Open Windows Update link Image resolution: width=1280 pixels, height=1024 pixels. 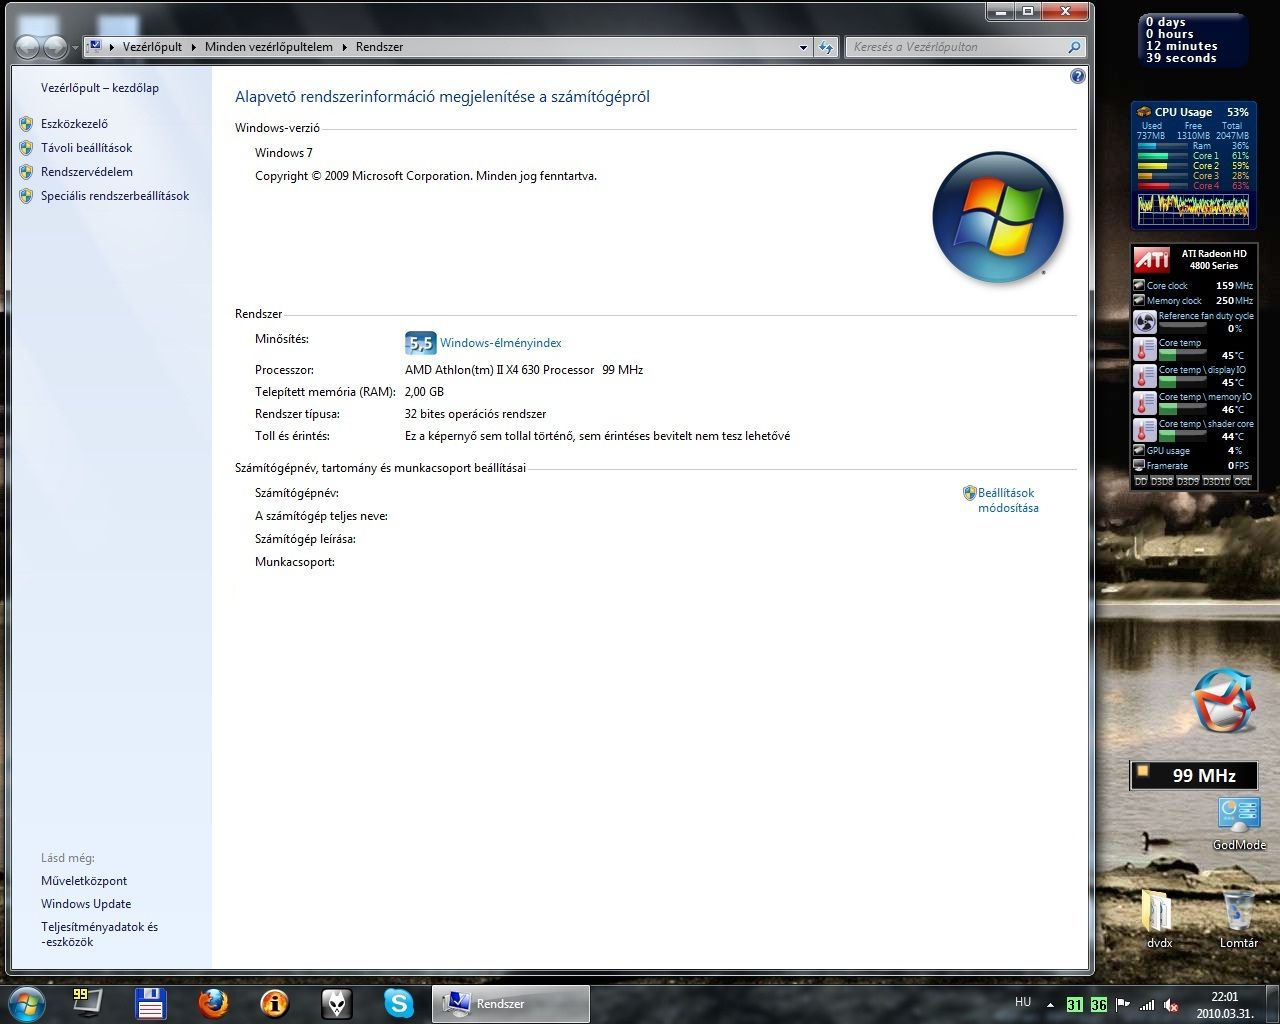pyautogui.click(x=86, y=904)
